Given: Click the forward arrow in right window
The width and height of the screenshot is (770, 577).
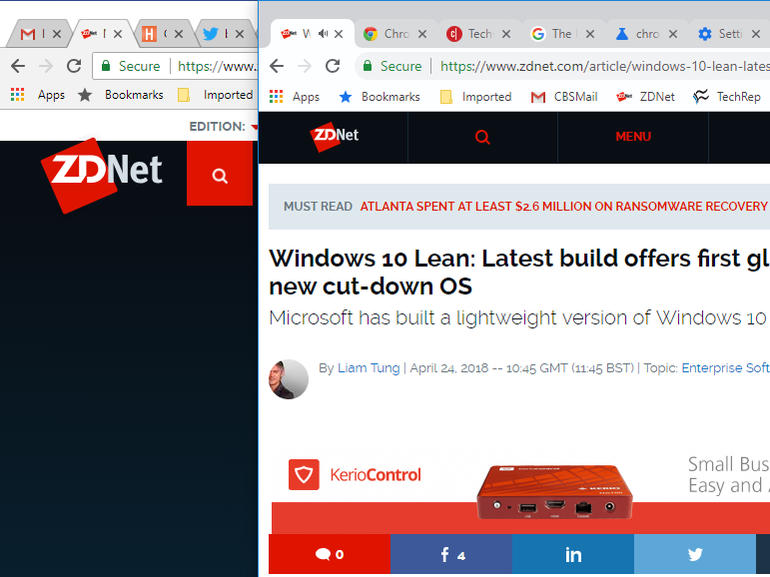Looking at the screenshot, I should [x=304, y=66].
